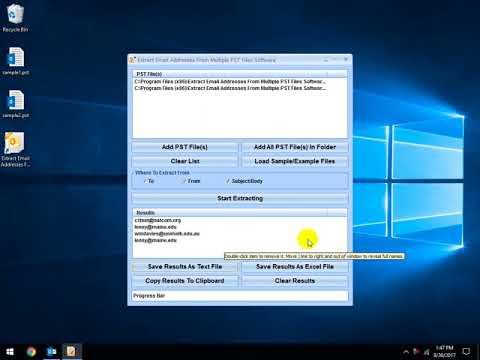Open the Windows Start menu
Image resolution: width=480 pixels, height=360 pixels.
point(10,352)
